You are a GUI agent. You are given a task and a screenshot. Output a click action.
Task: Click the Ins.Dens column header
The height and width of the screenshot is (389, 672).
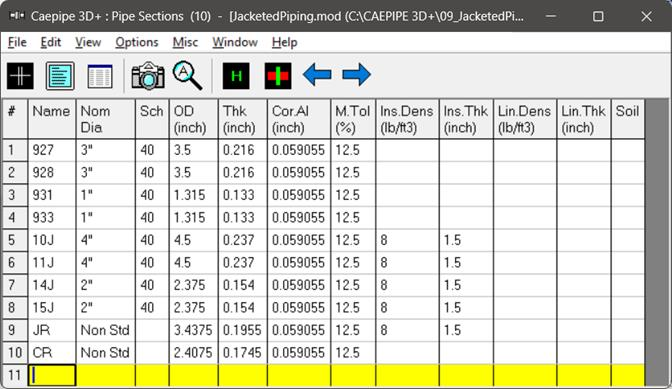407,119
